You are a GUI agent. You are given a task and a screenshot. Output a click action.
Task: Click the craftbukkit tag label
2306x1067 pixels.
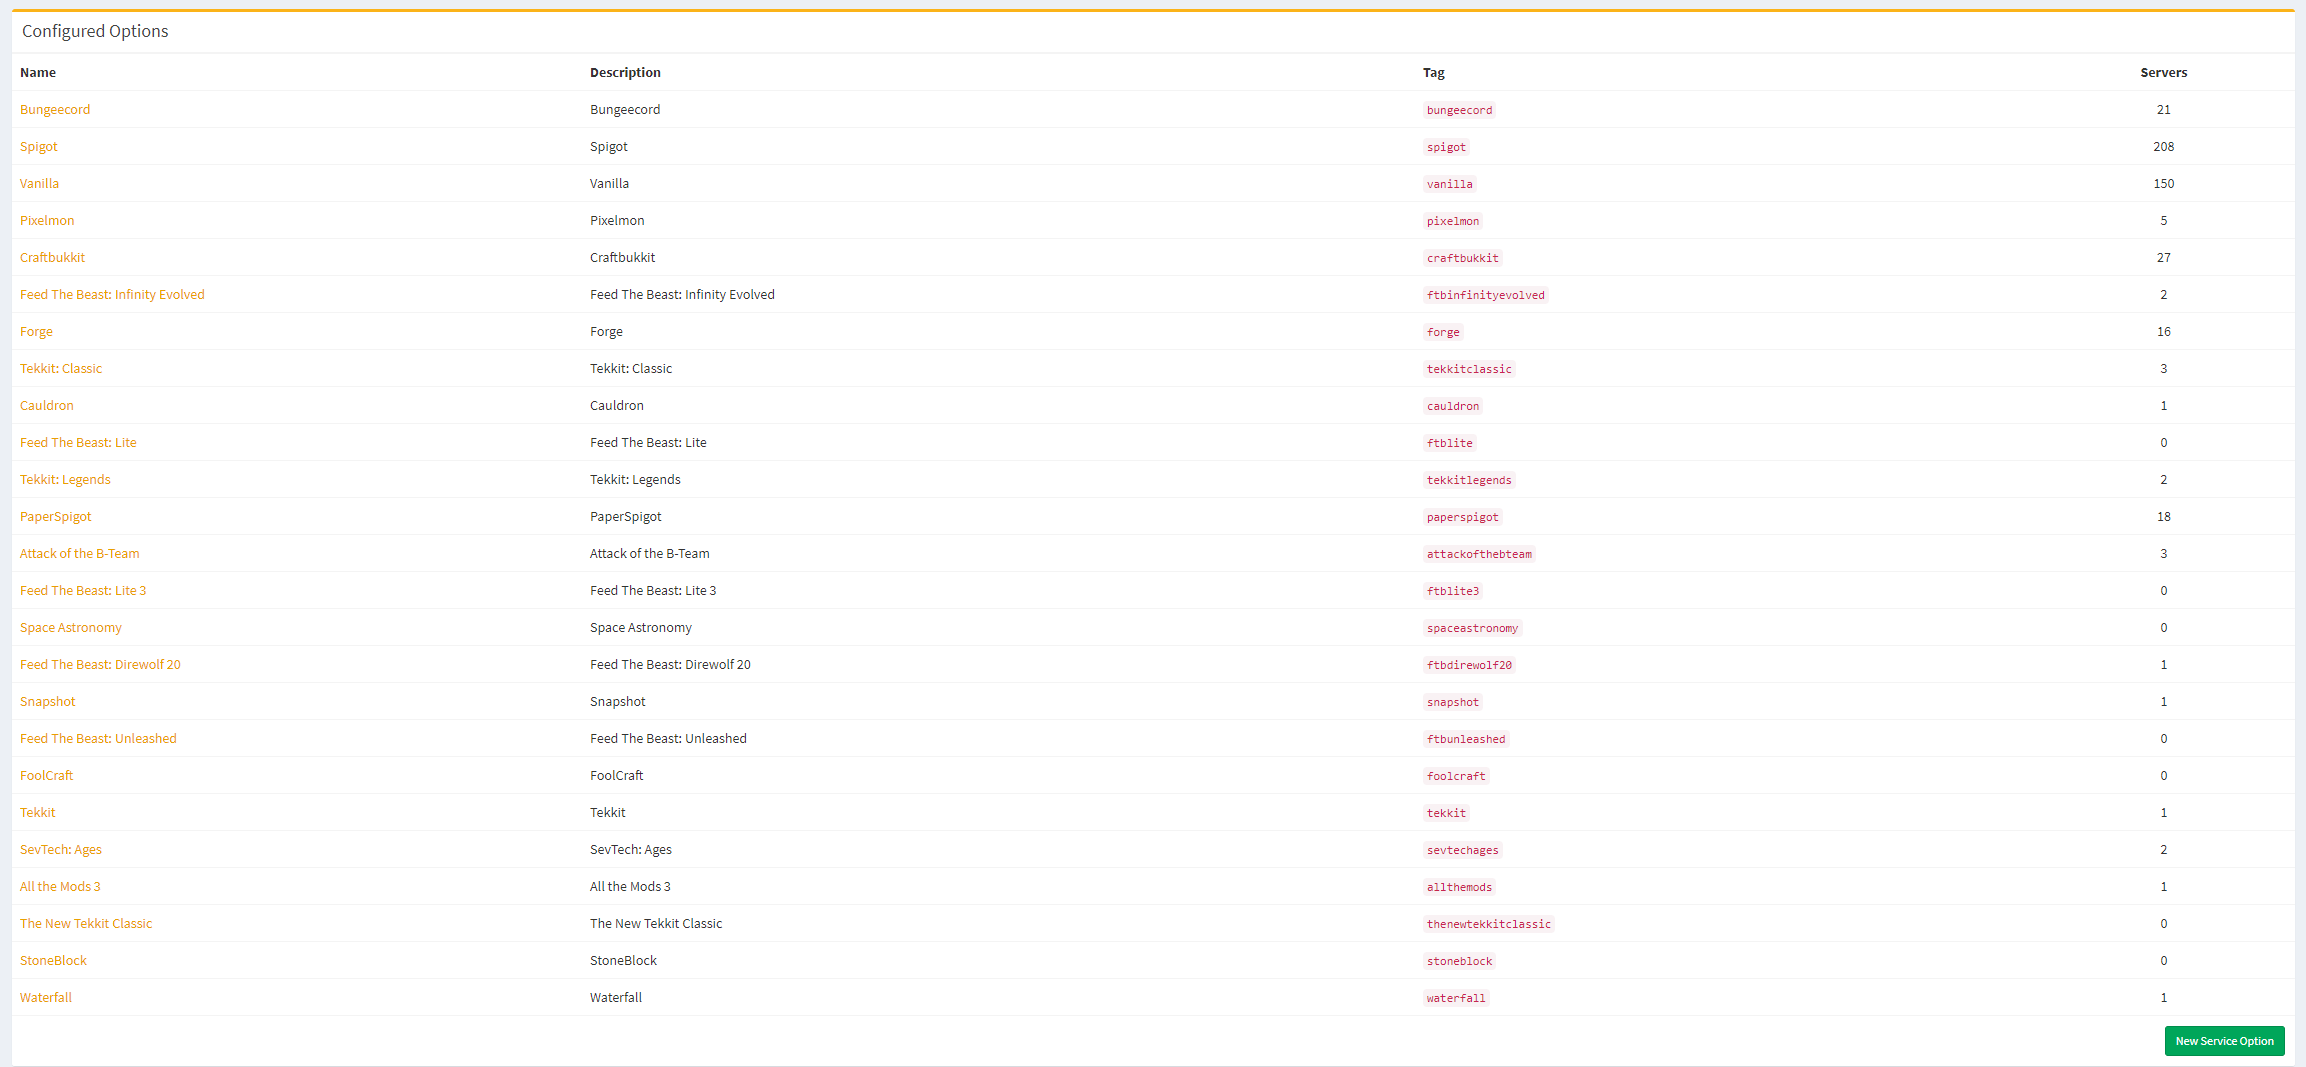pyautogui.click(x=1462, y=258)
